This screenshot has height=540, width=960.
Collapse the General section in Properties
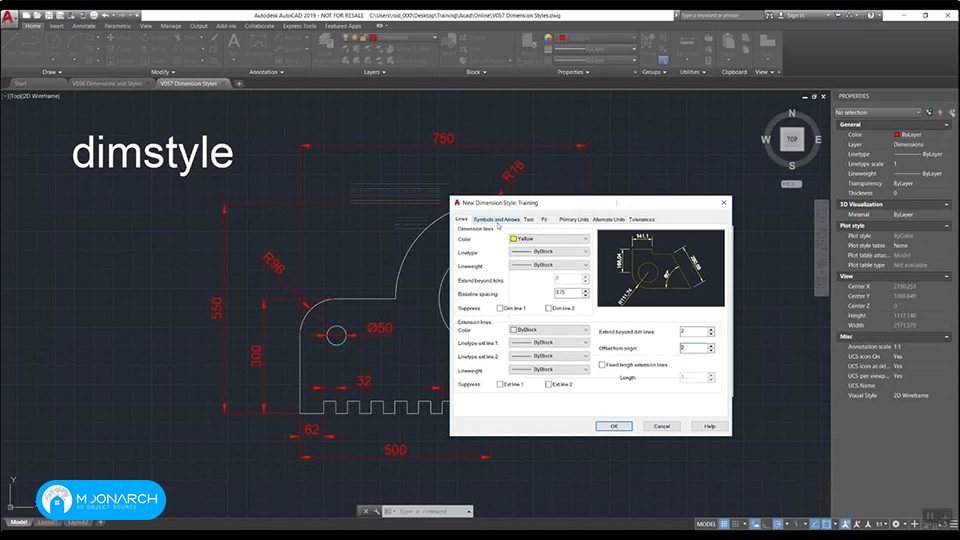click(x=947, y=124)
